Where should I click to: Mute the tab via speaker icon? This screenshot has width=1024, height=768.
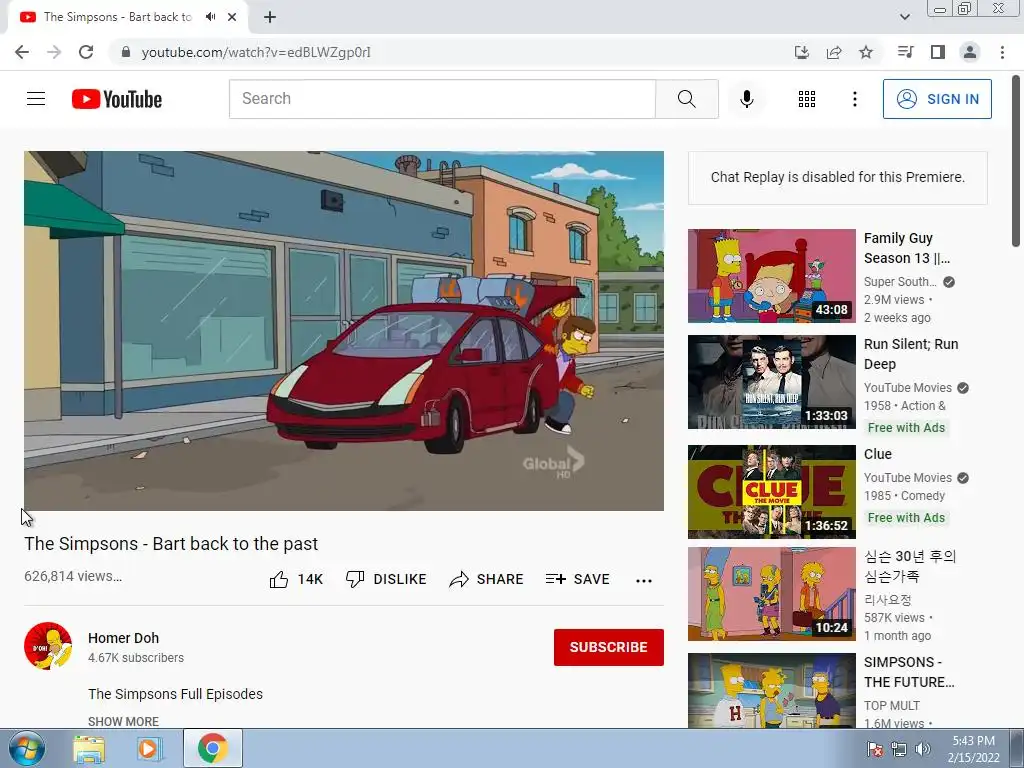click(x=210, y=17)
